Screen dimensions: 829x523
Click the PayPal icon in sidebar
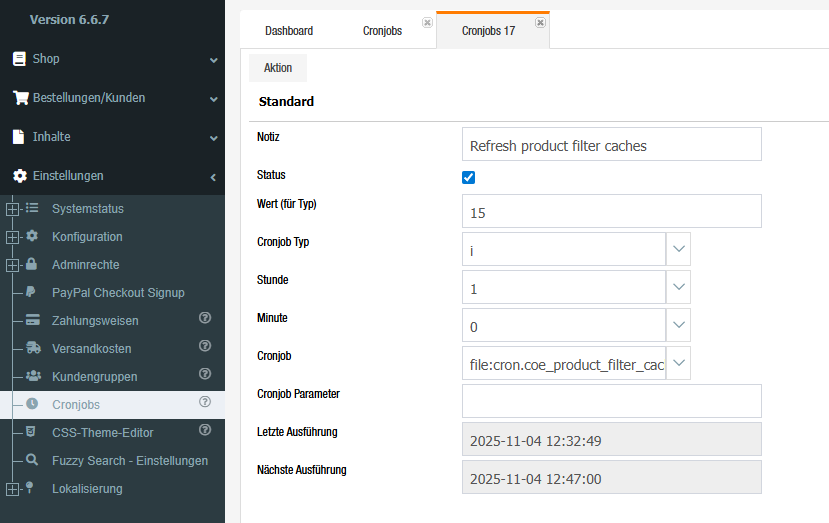[x=32, y=293]
